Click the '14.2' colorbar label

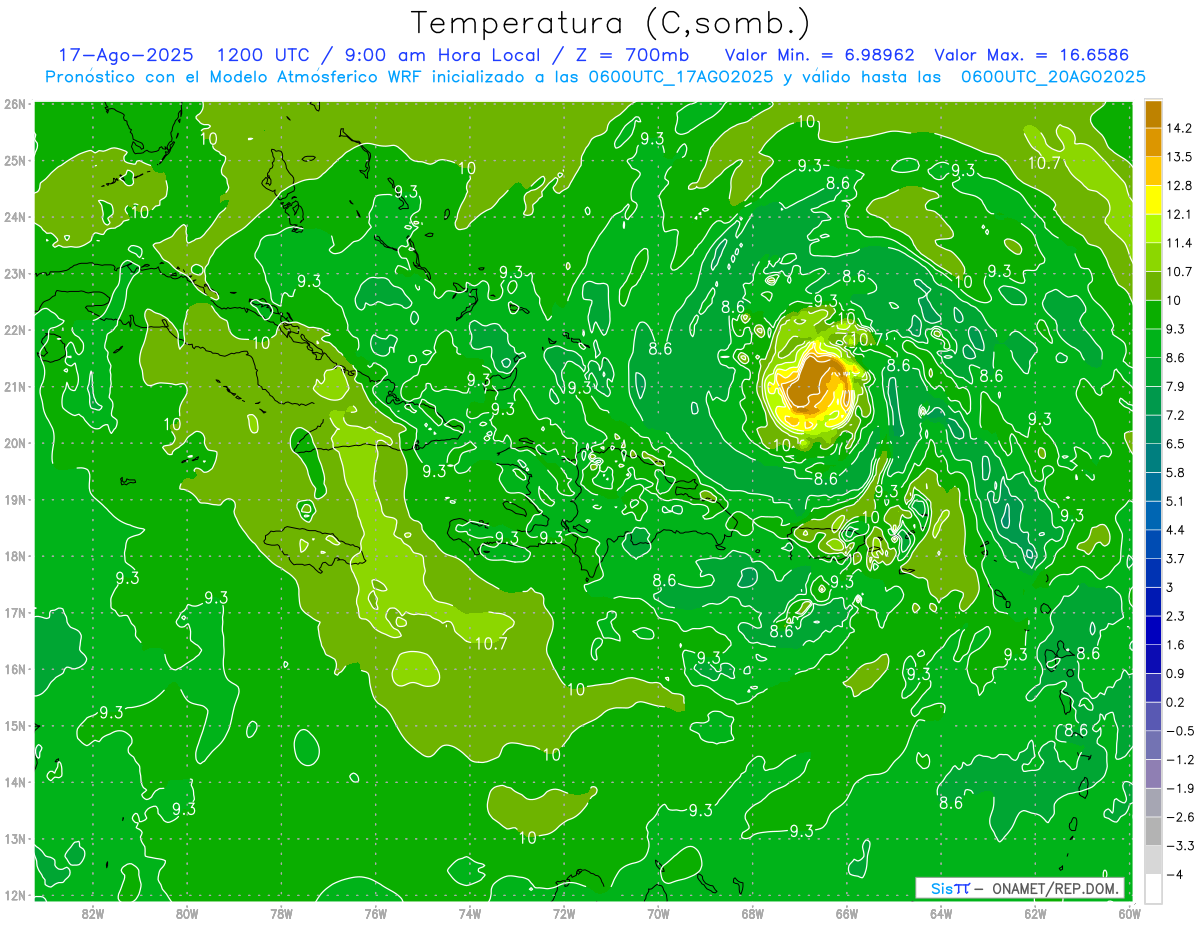coord(1180,128)
